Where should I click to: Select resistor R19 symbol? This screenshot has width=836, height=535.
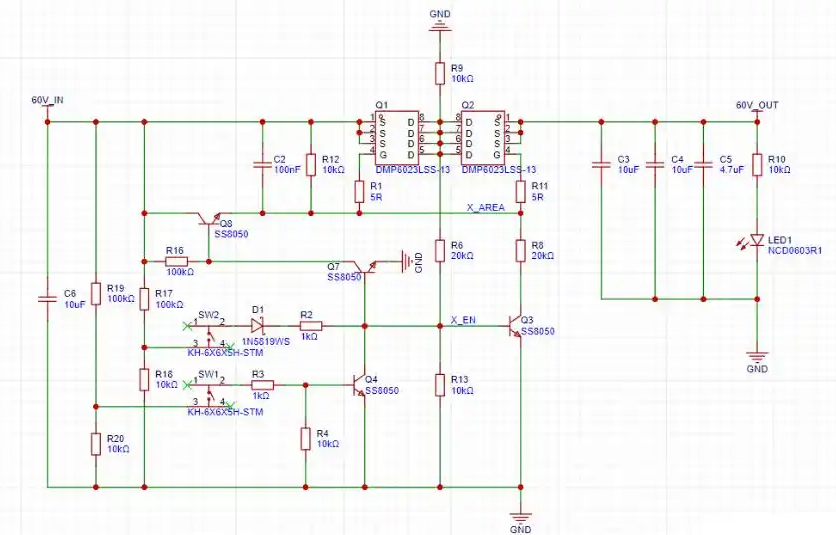click(x=96, y=294)
